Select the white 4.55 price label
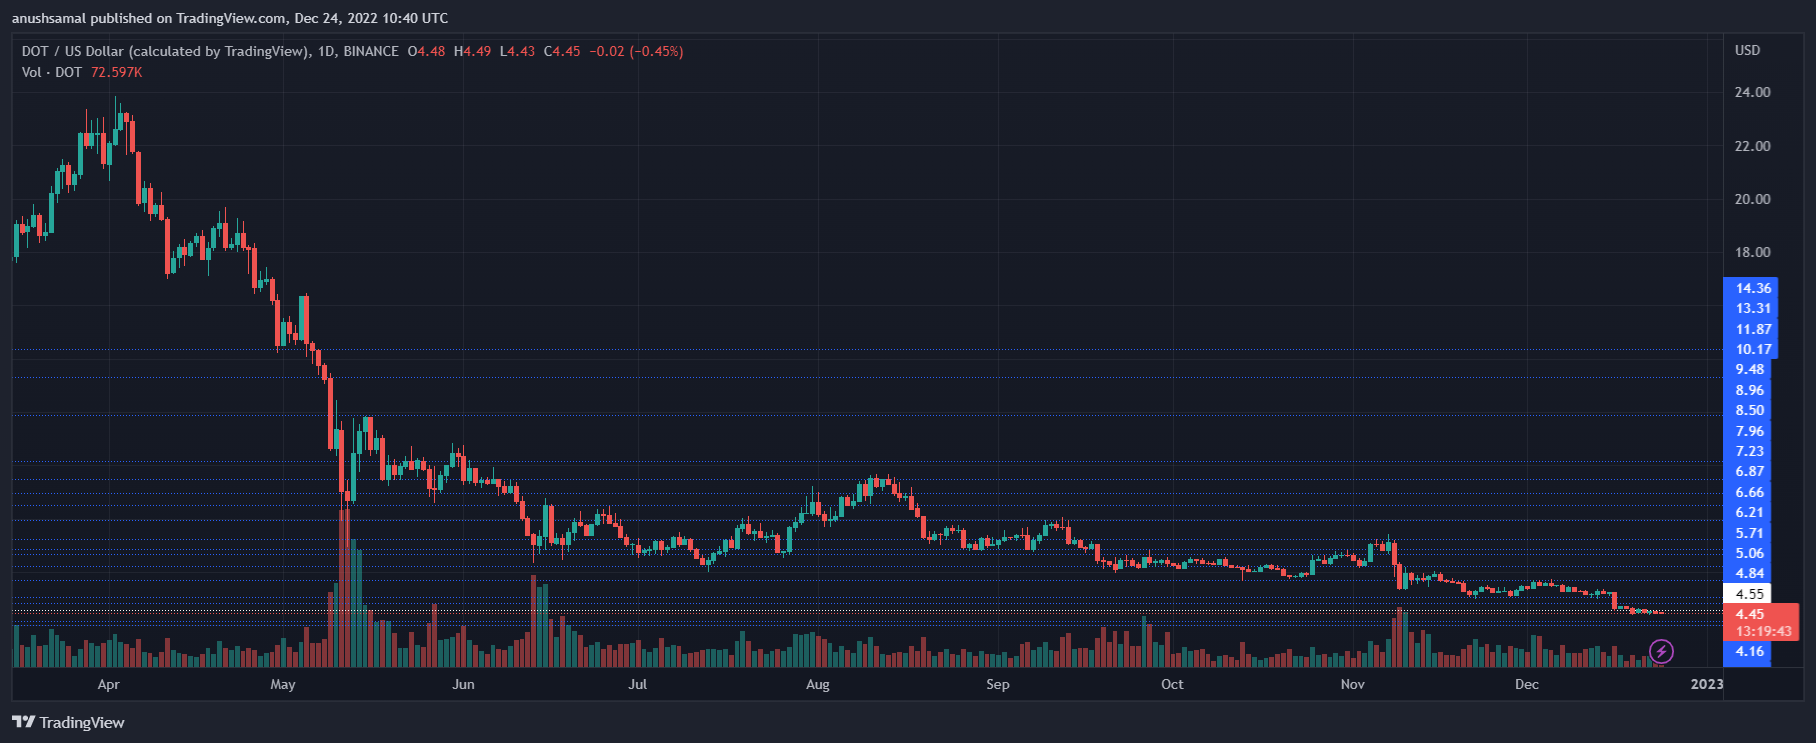Screen dimensions: 1816x743 [1750, 594]
